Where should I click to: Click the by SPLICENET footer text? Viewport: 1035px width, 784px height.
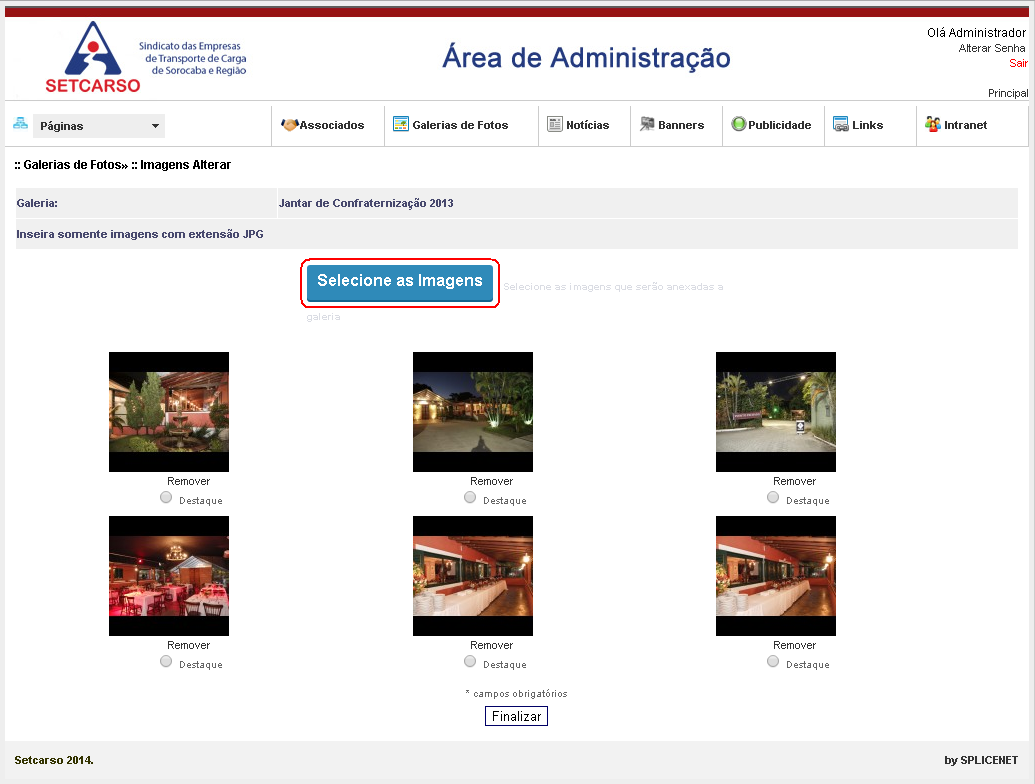pos(981,760)
